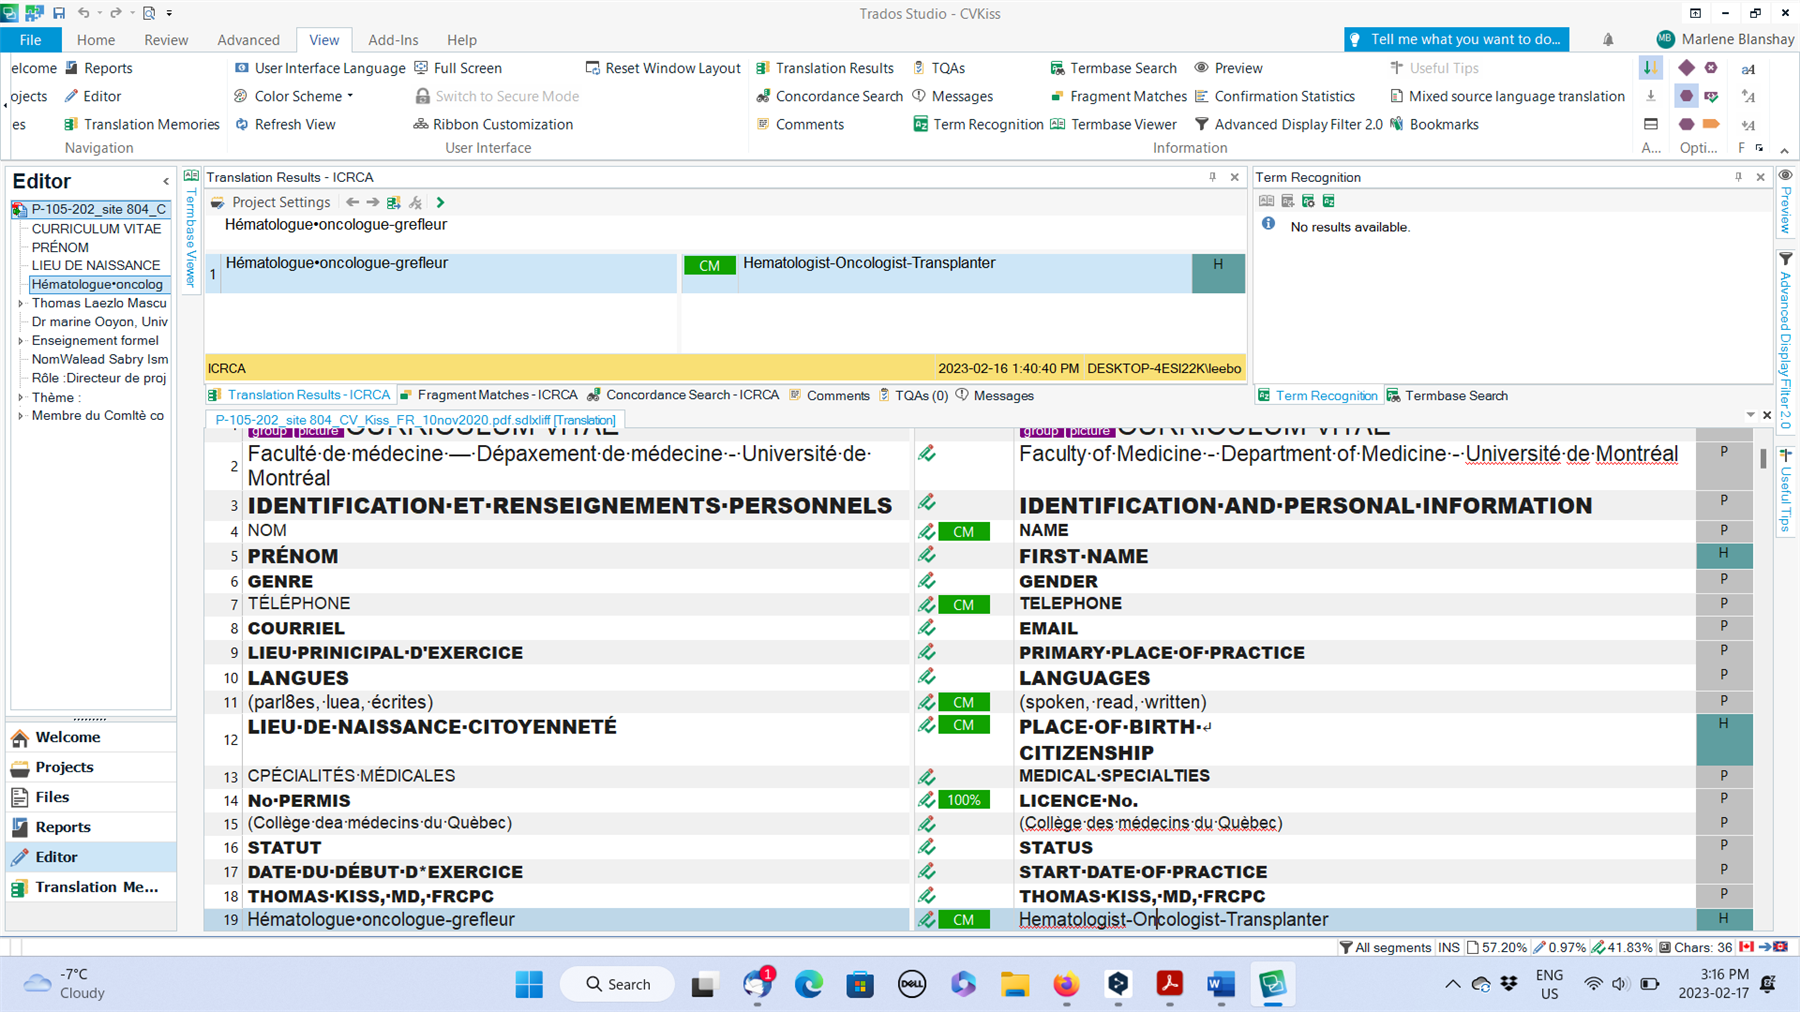Toggle the green-yellow arrows auto-scroll option
This screenshot has width=1800, height=1012.
[1650, 68]
